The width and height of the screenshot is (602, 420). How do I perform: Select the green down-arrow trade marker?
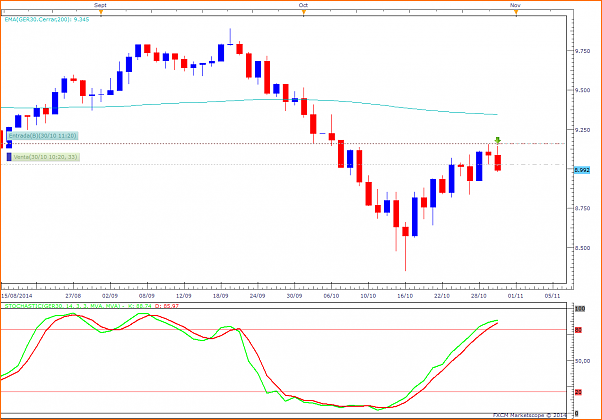(x=498, y=140)
